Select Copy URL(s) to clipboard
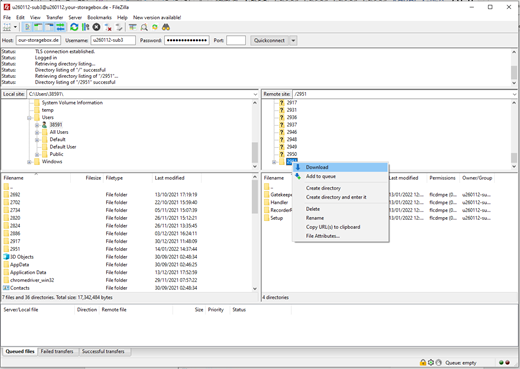The height and width of the screenshot is (369, 520). point(340,227)
